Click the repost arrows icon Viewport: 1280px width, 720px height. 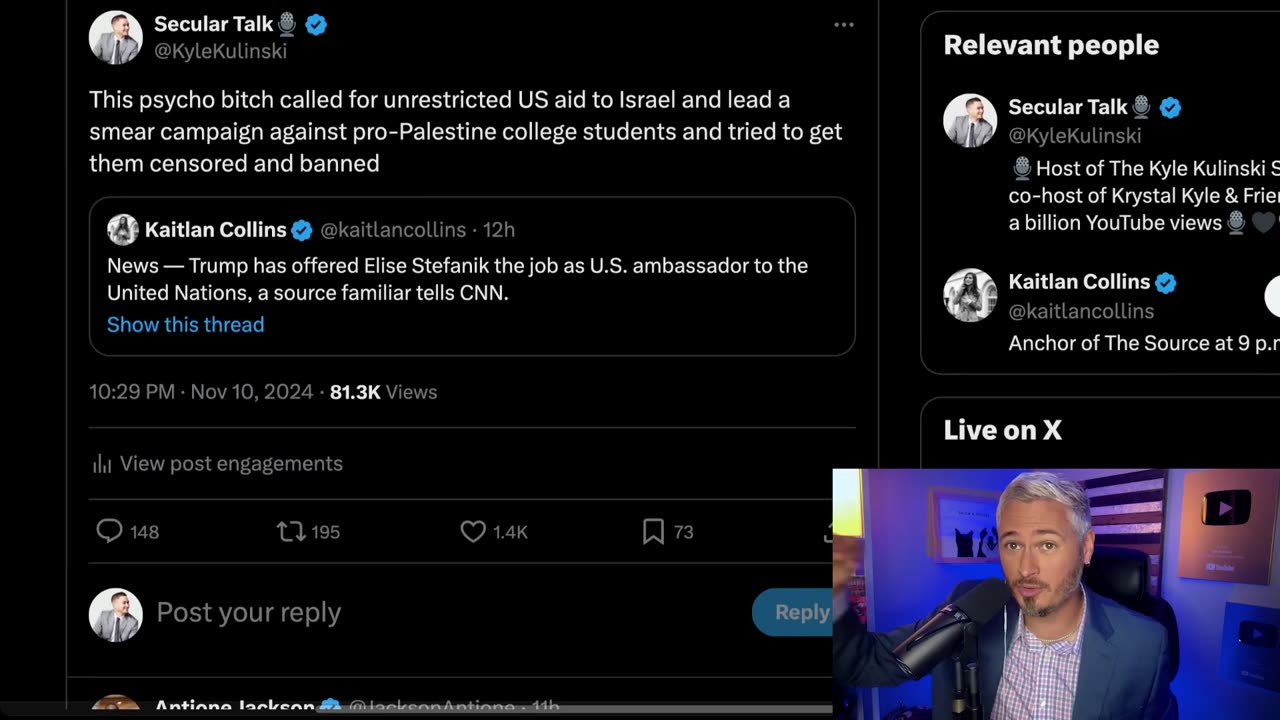coord(291,531)
